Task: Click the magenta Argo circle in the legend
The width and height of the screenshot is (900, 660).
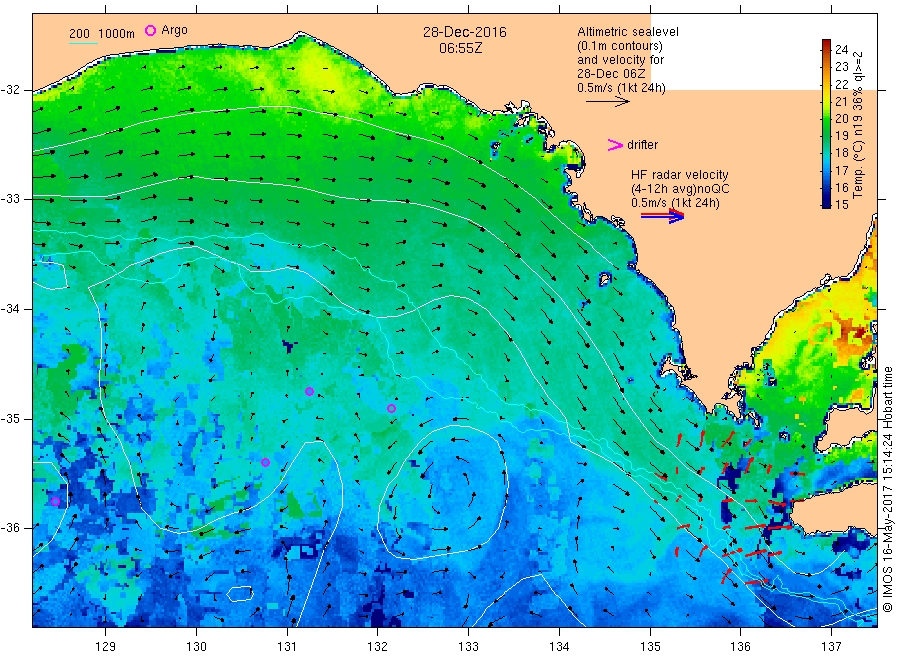Action: (x=150, y=30)
